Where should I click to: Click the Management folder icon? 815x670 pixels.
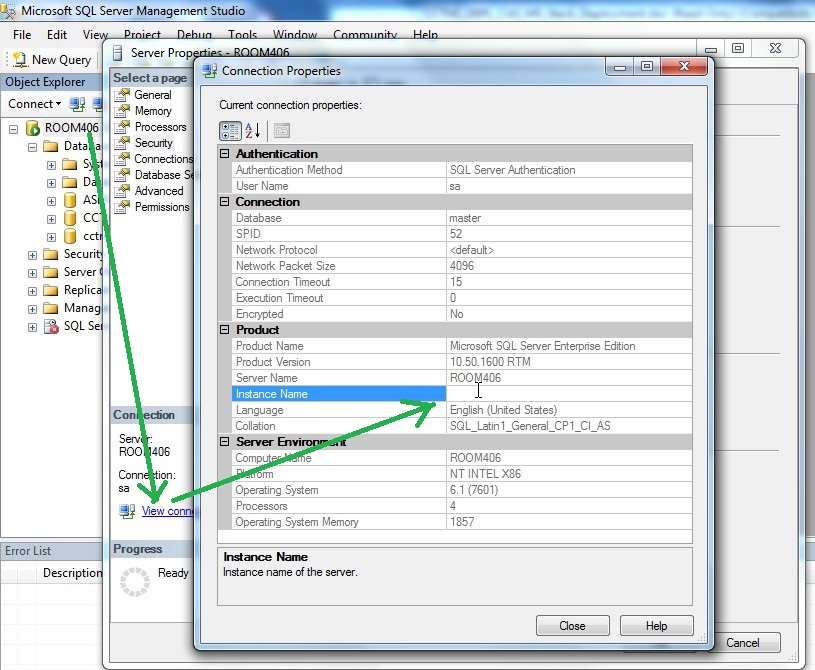pyautogui.click(x=50, y=308)
